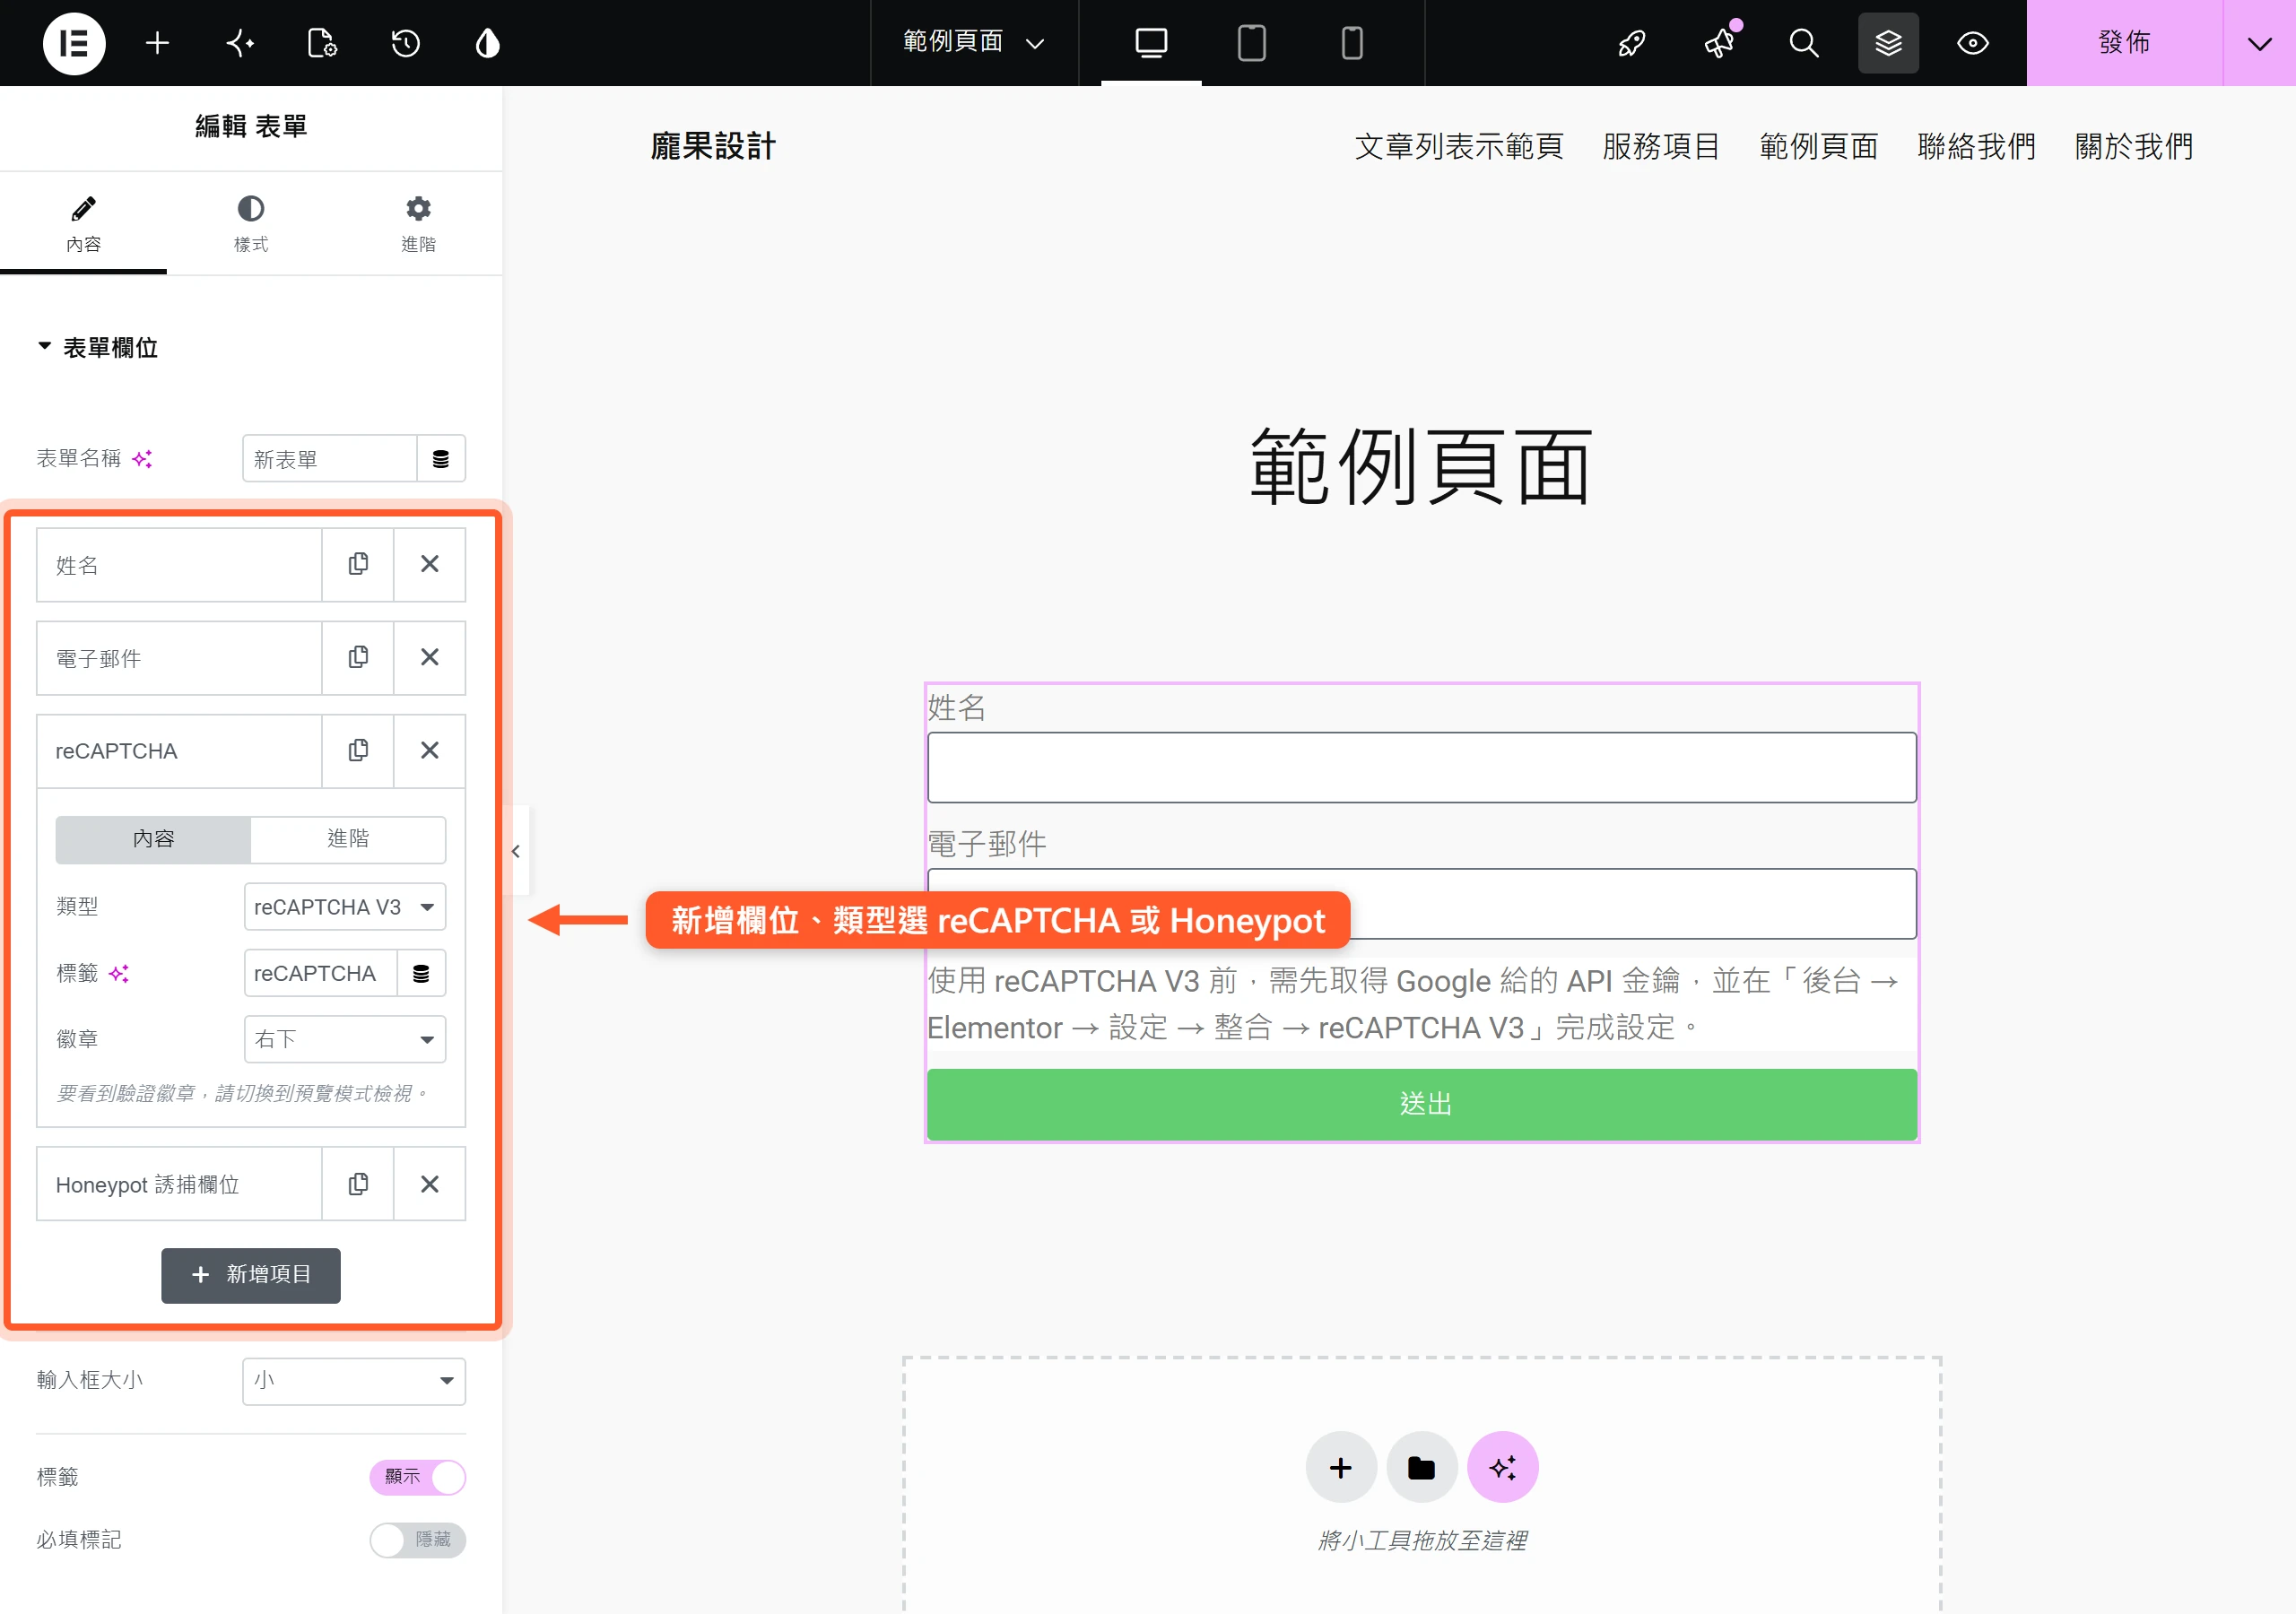Click AI sparkle next to 表單名稱
The image size is (2296, 1614).
[142, 459]
